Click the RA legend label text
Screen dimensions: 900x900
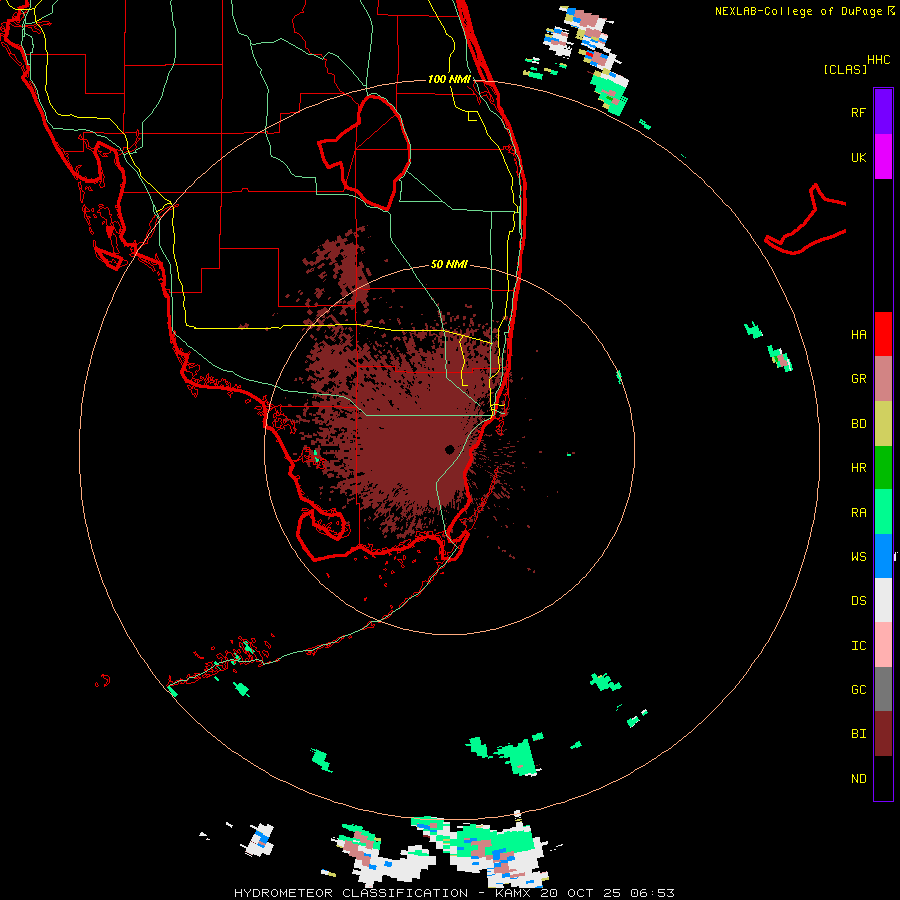858,512
